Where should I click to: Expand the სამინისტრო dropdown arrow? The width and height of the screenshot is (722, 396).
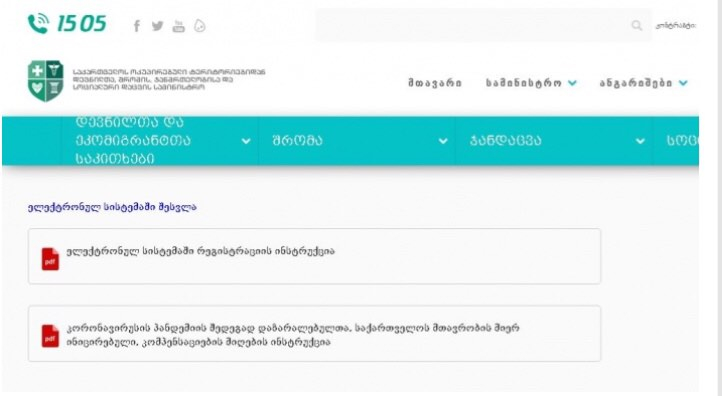pos(572,83)
